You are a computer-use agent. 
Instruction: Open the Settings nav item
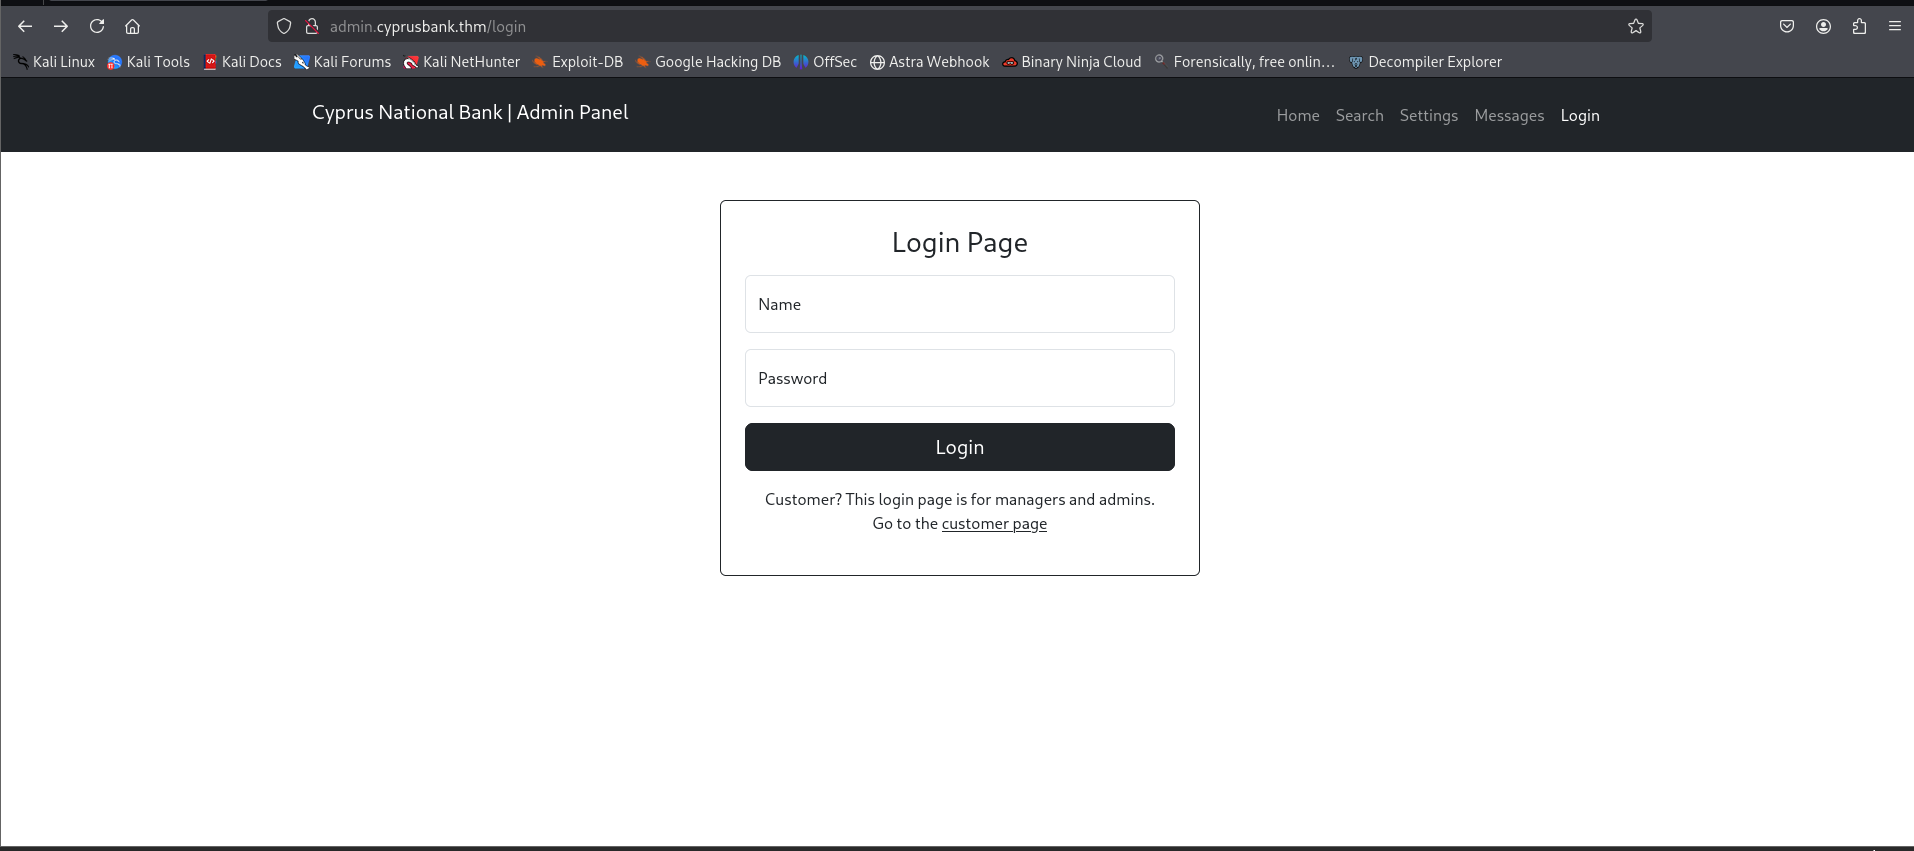coord(1429,116)
